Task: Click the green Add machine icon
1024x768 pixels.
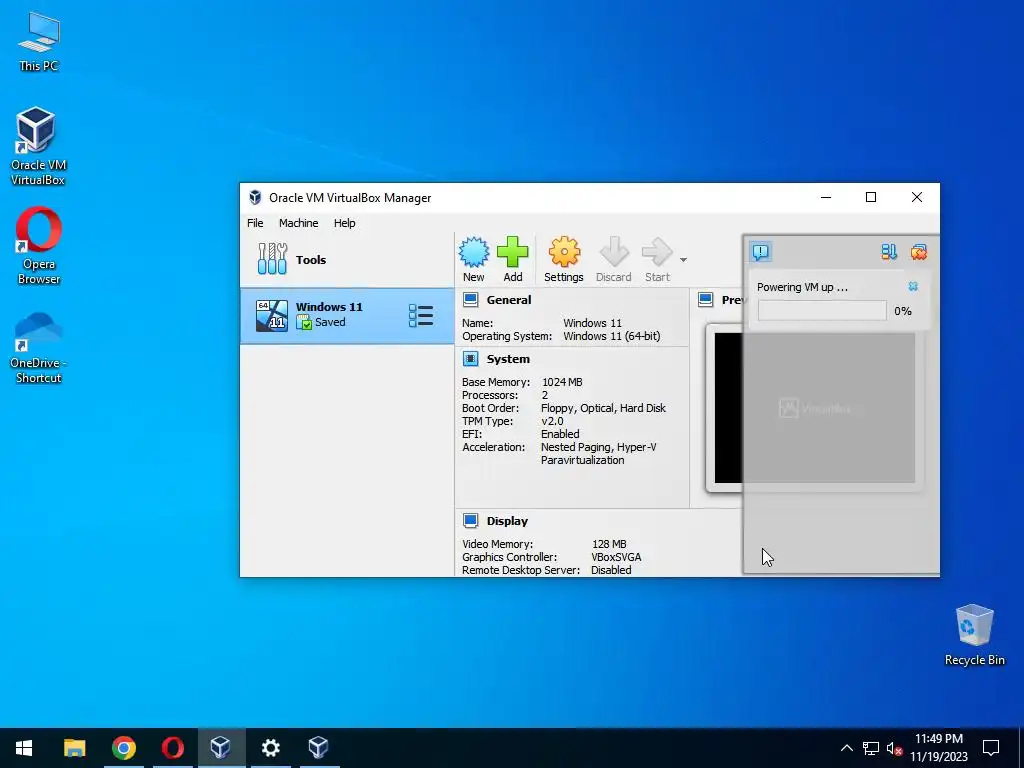Action: pyautogui.click(x=513, y=253)
